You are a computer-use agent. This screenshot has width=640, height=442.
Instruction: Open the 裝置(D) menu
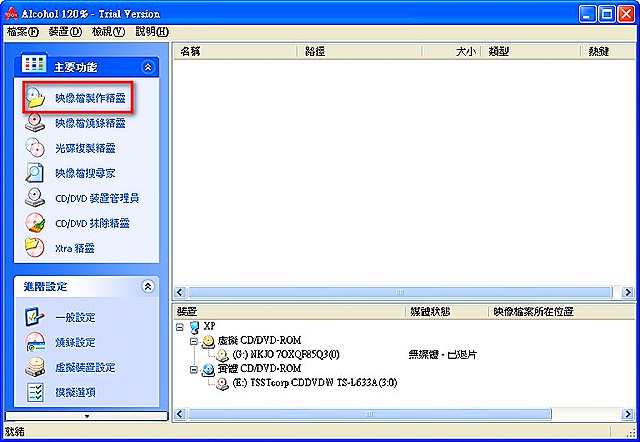65,31
